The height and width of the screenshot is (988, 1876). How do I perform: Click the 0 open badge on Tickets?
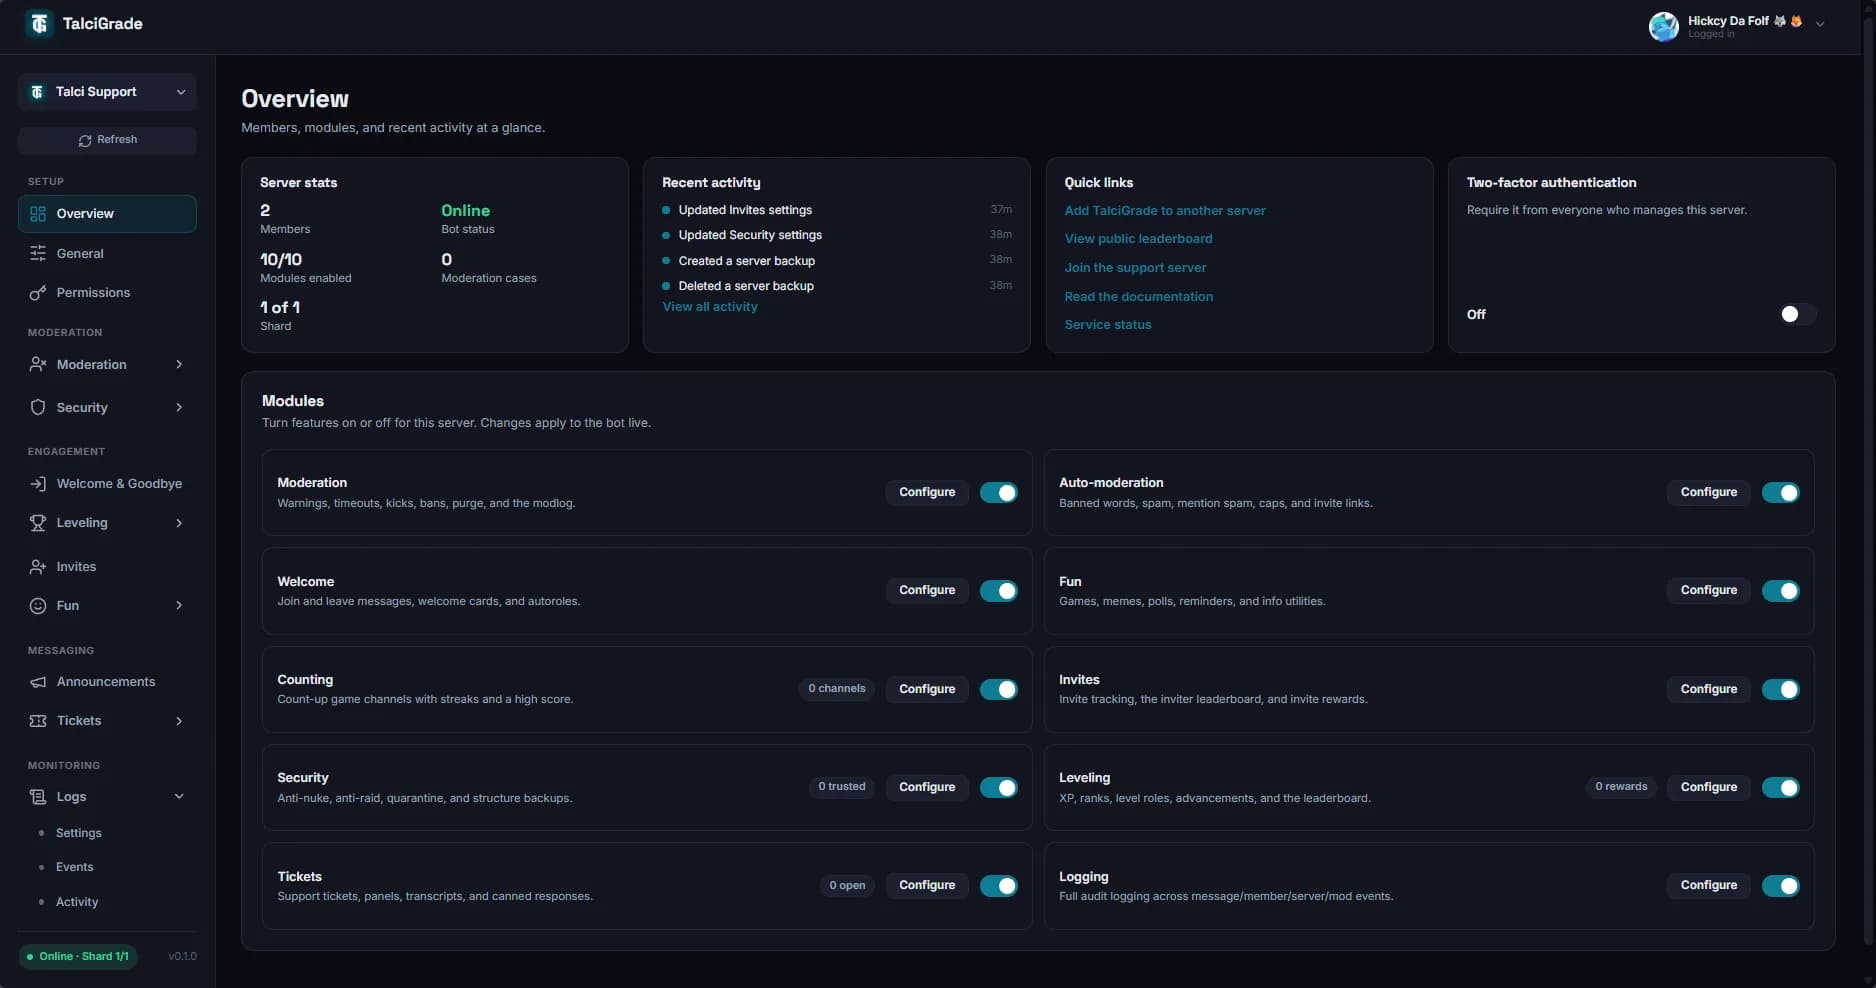coord(847,886)
